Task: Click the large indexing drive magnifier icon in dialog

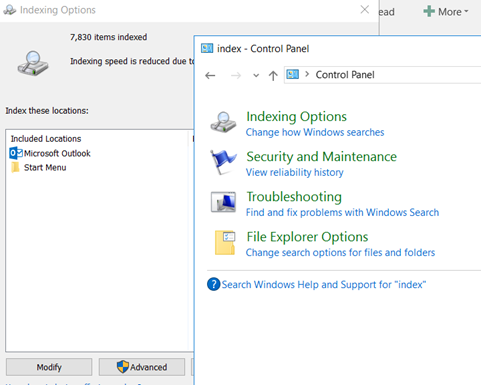Action: pos(33,63)
